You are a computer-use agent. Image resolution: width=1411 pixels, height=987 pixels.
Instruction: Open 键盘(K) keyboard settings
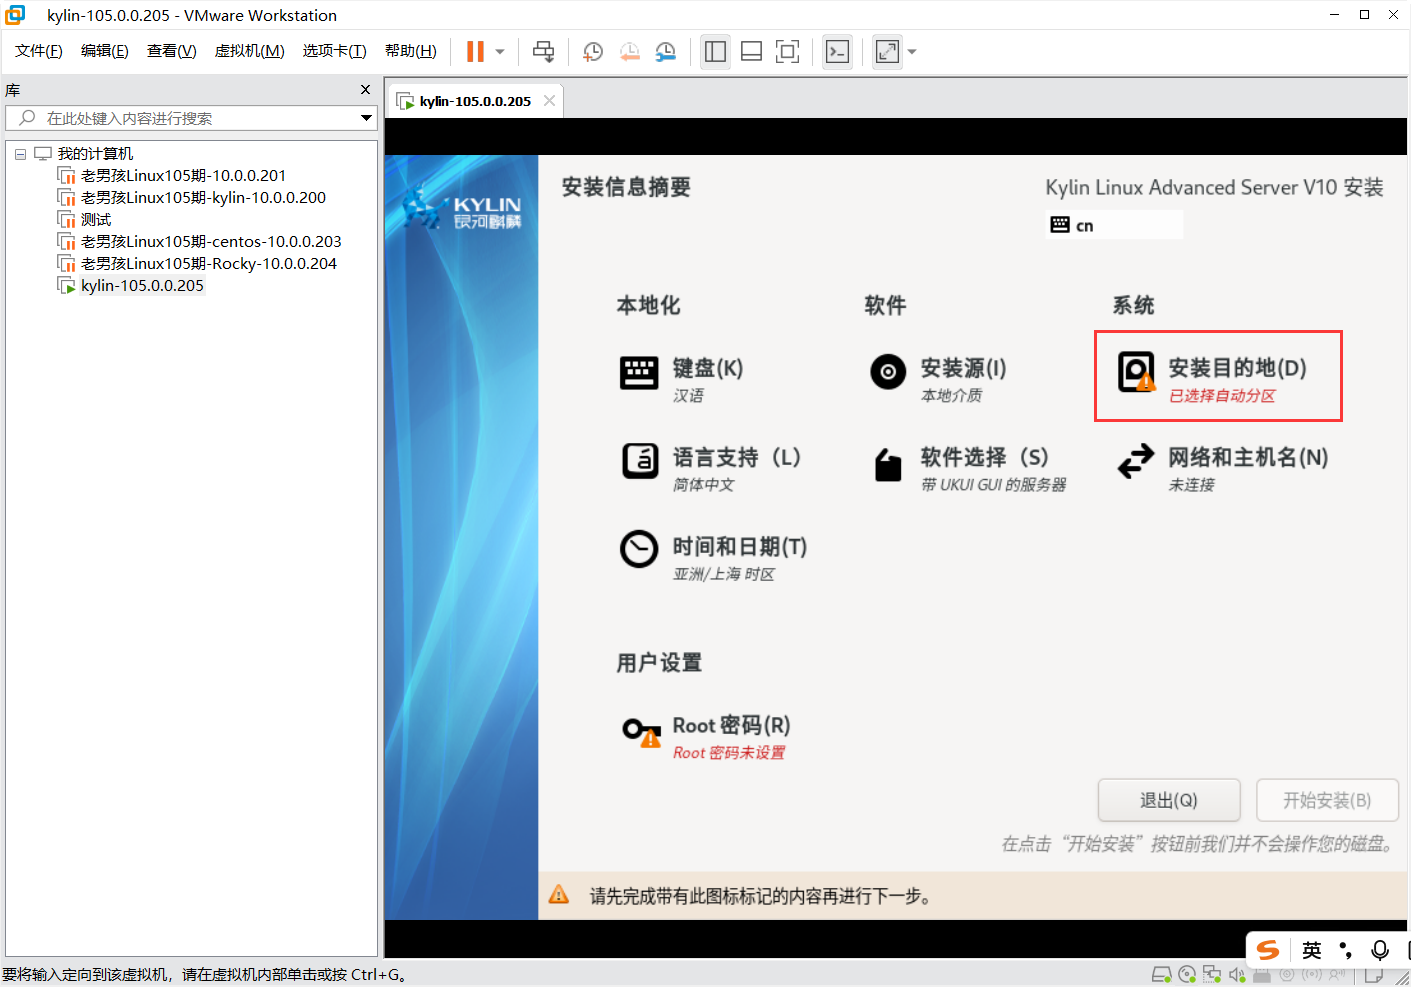(x=682, y=379)
